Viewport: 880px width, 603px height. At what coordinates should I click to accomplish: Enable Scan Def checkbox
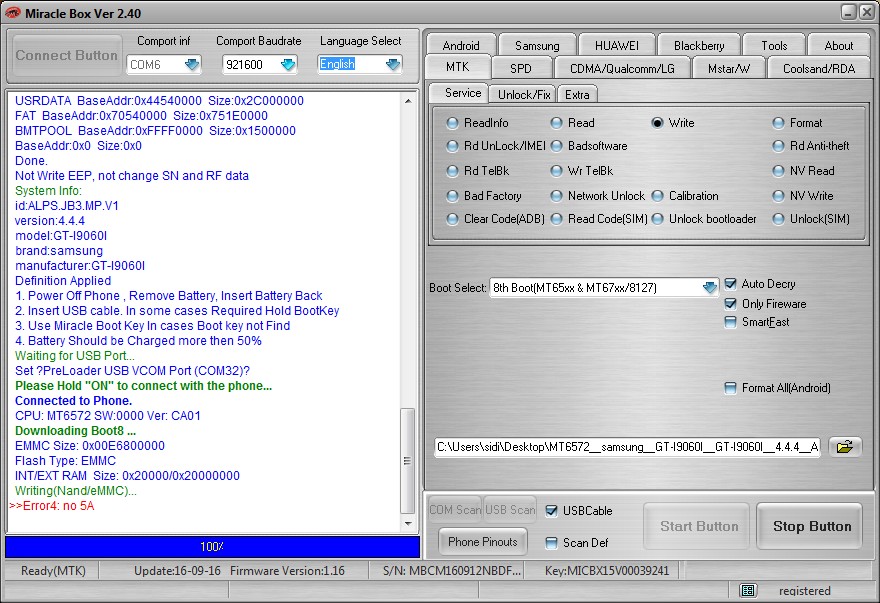[x=552, y=543]
